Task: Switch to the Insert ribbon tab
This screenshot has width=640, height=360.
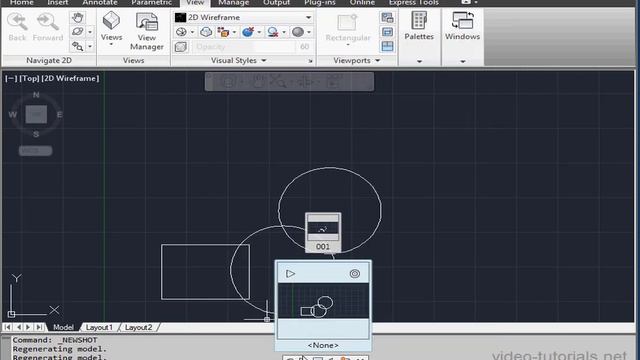Action: (x=58, y=3)
